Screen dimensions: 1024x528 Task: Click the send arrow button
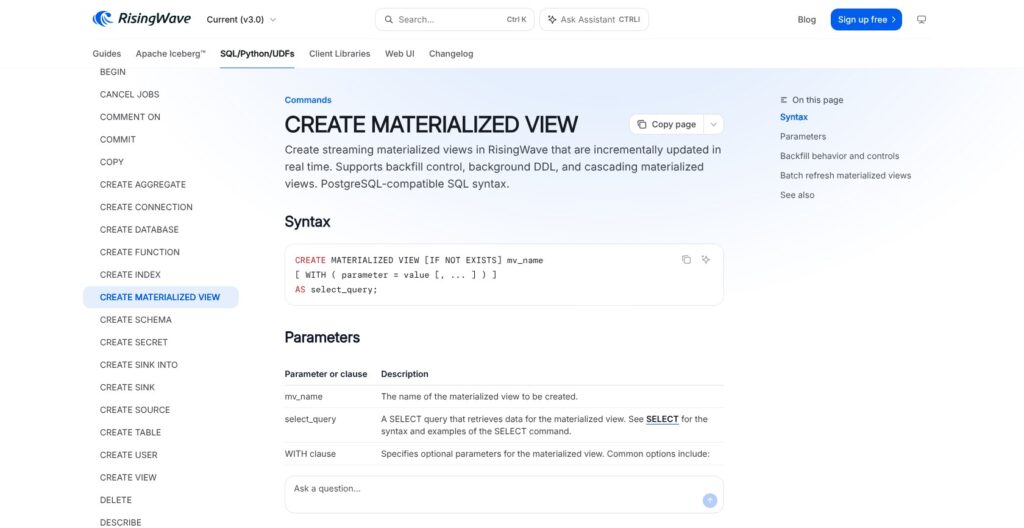710,501
